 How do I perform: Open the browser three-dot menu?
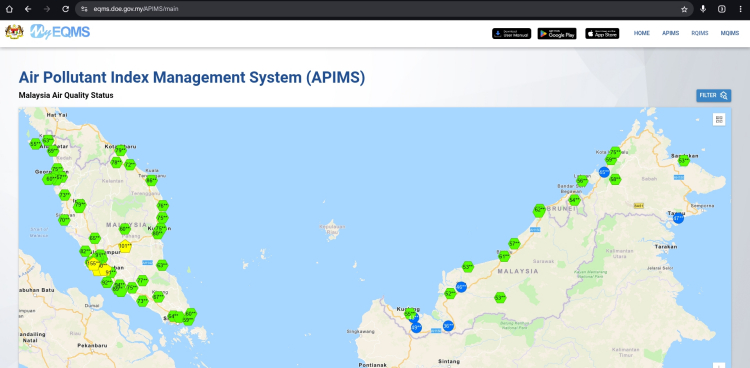click(740, 9)
